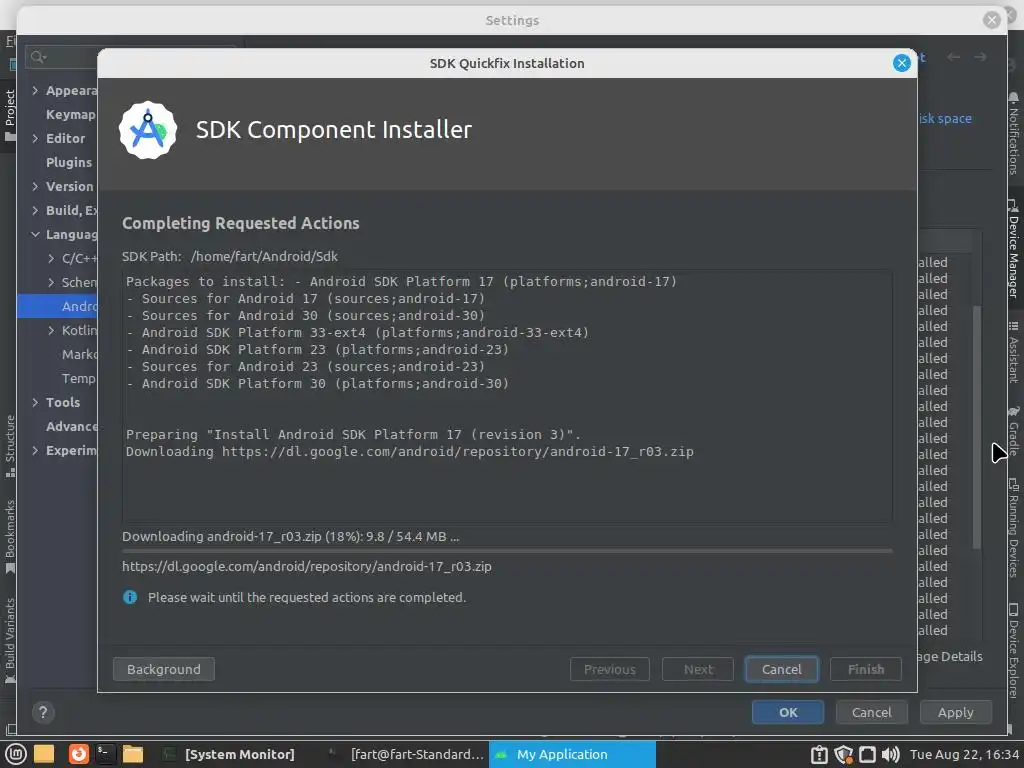Select the highlighted Android SDK tree item
This screenshot has height=768, width=1024.
57,306
